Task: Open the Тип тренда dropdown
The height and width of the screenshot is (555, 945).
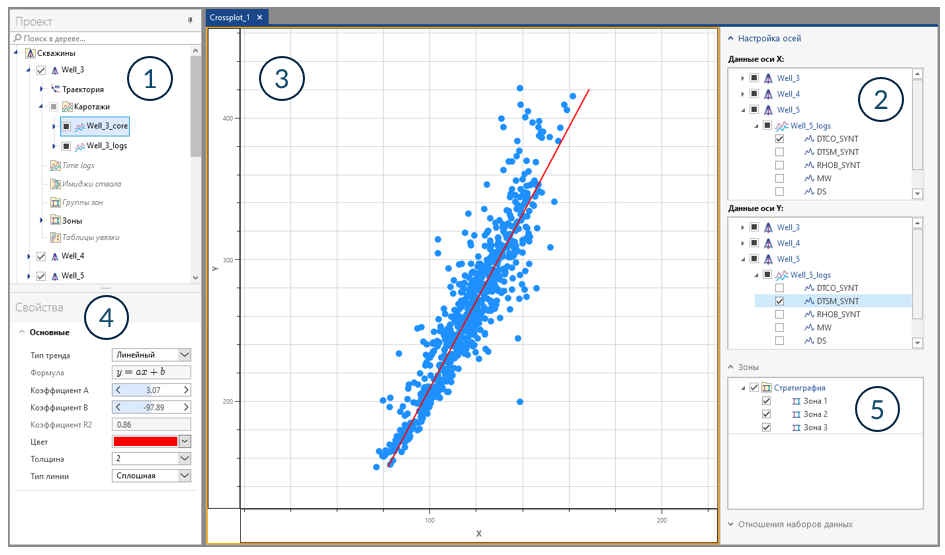Action: click(184, 355)
